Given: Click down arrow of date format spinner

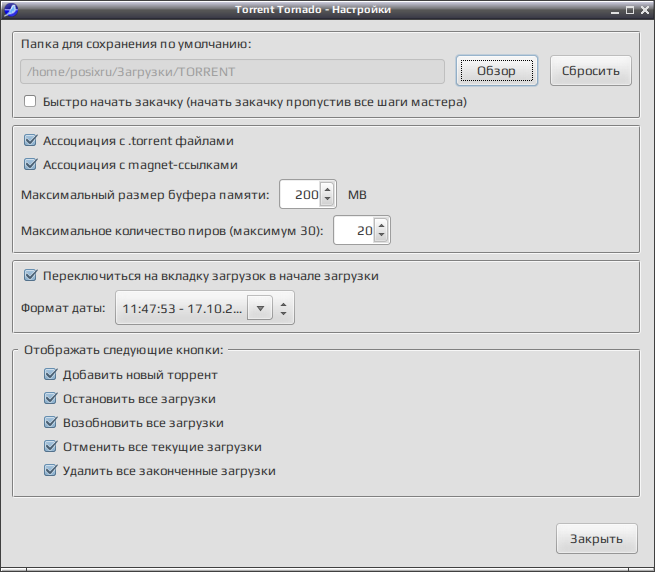Looking at the screenshot, I should pyautogui.click(x=284, y=313).
